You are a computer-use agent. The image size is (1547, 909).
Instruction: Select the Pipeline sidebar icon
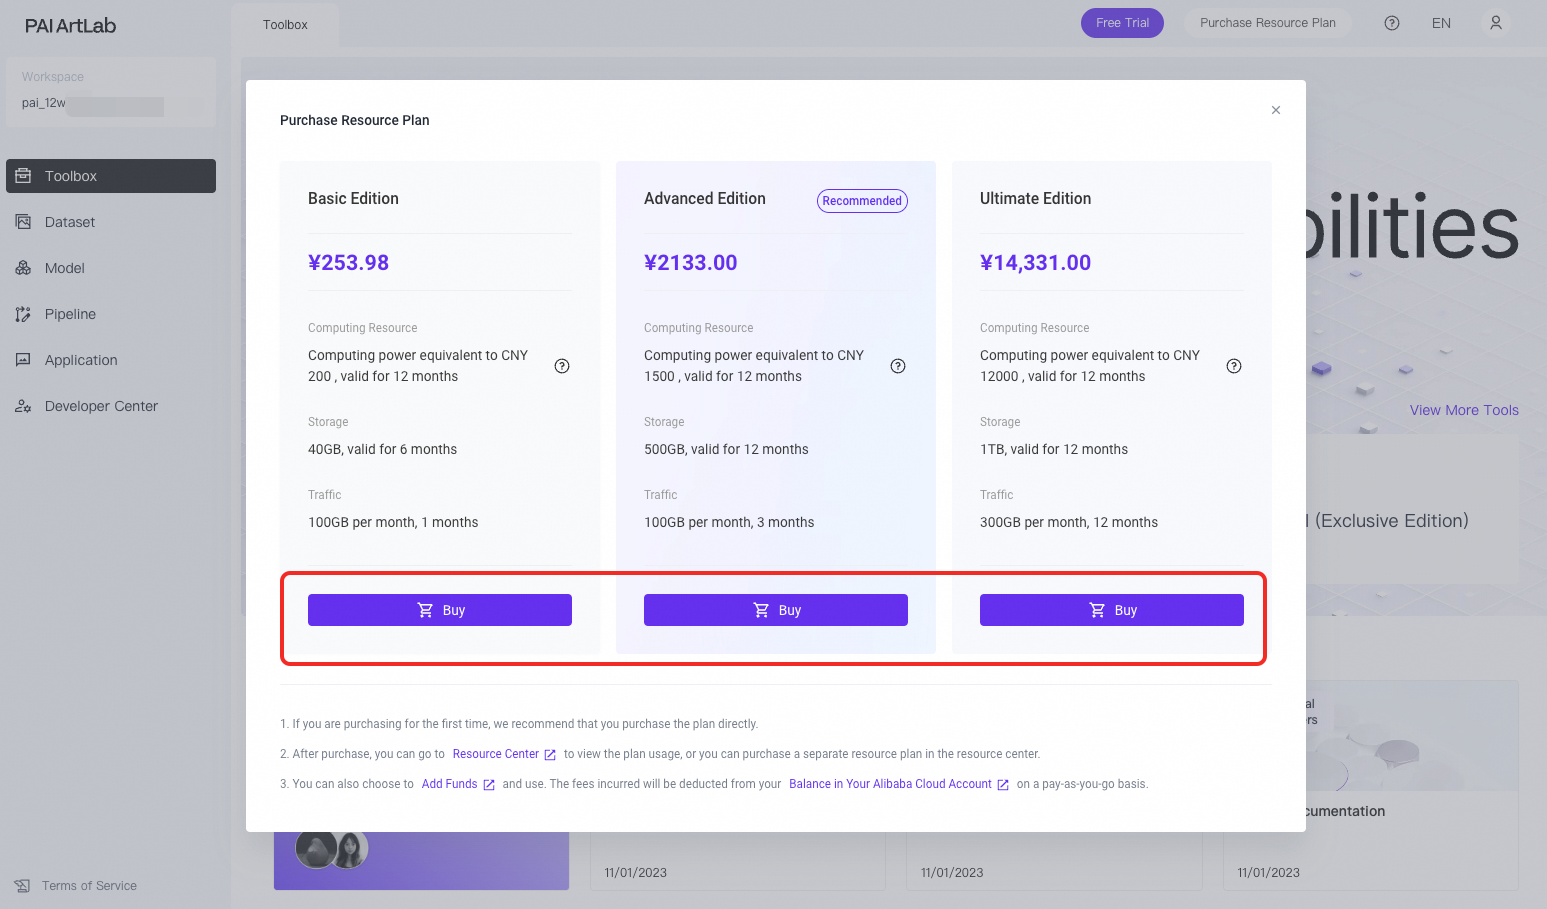click(x=22, y=313)
